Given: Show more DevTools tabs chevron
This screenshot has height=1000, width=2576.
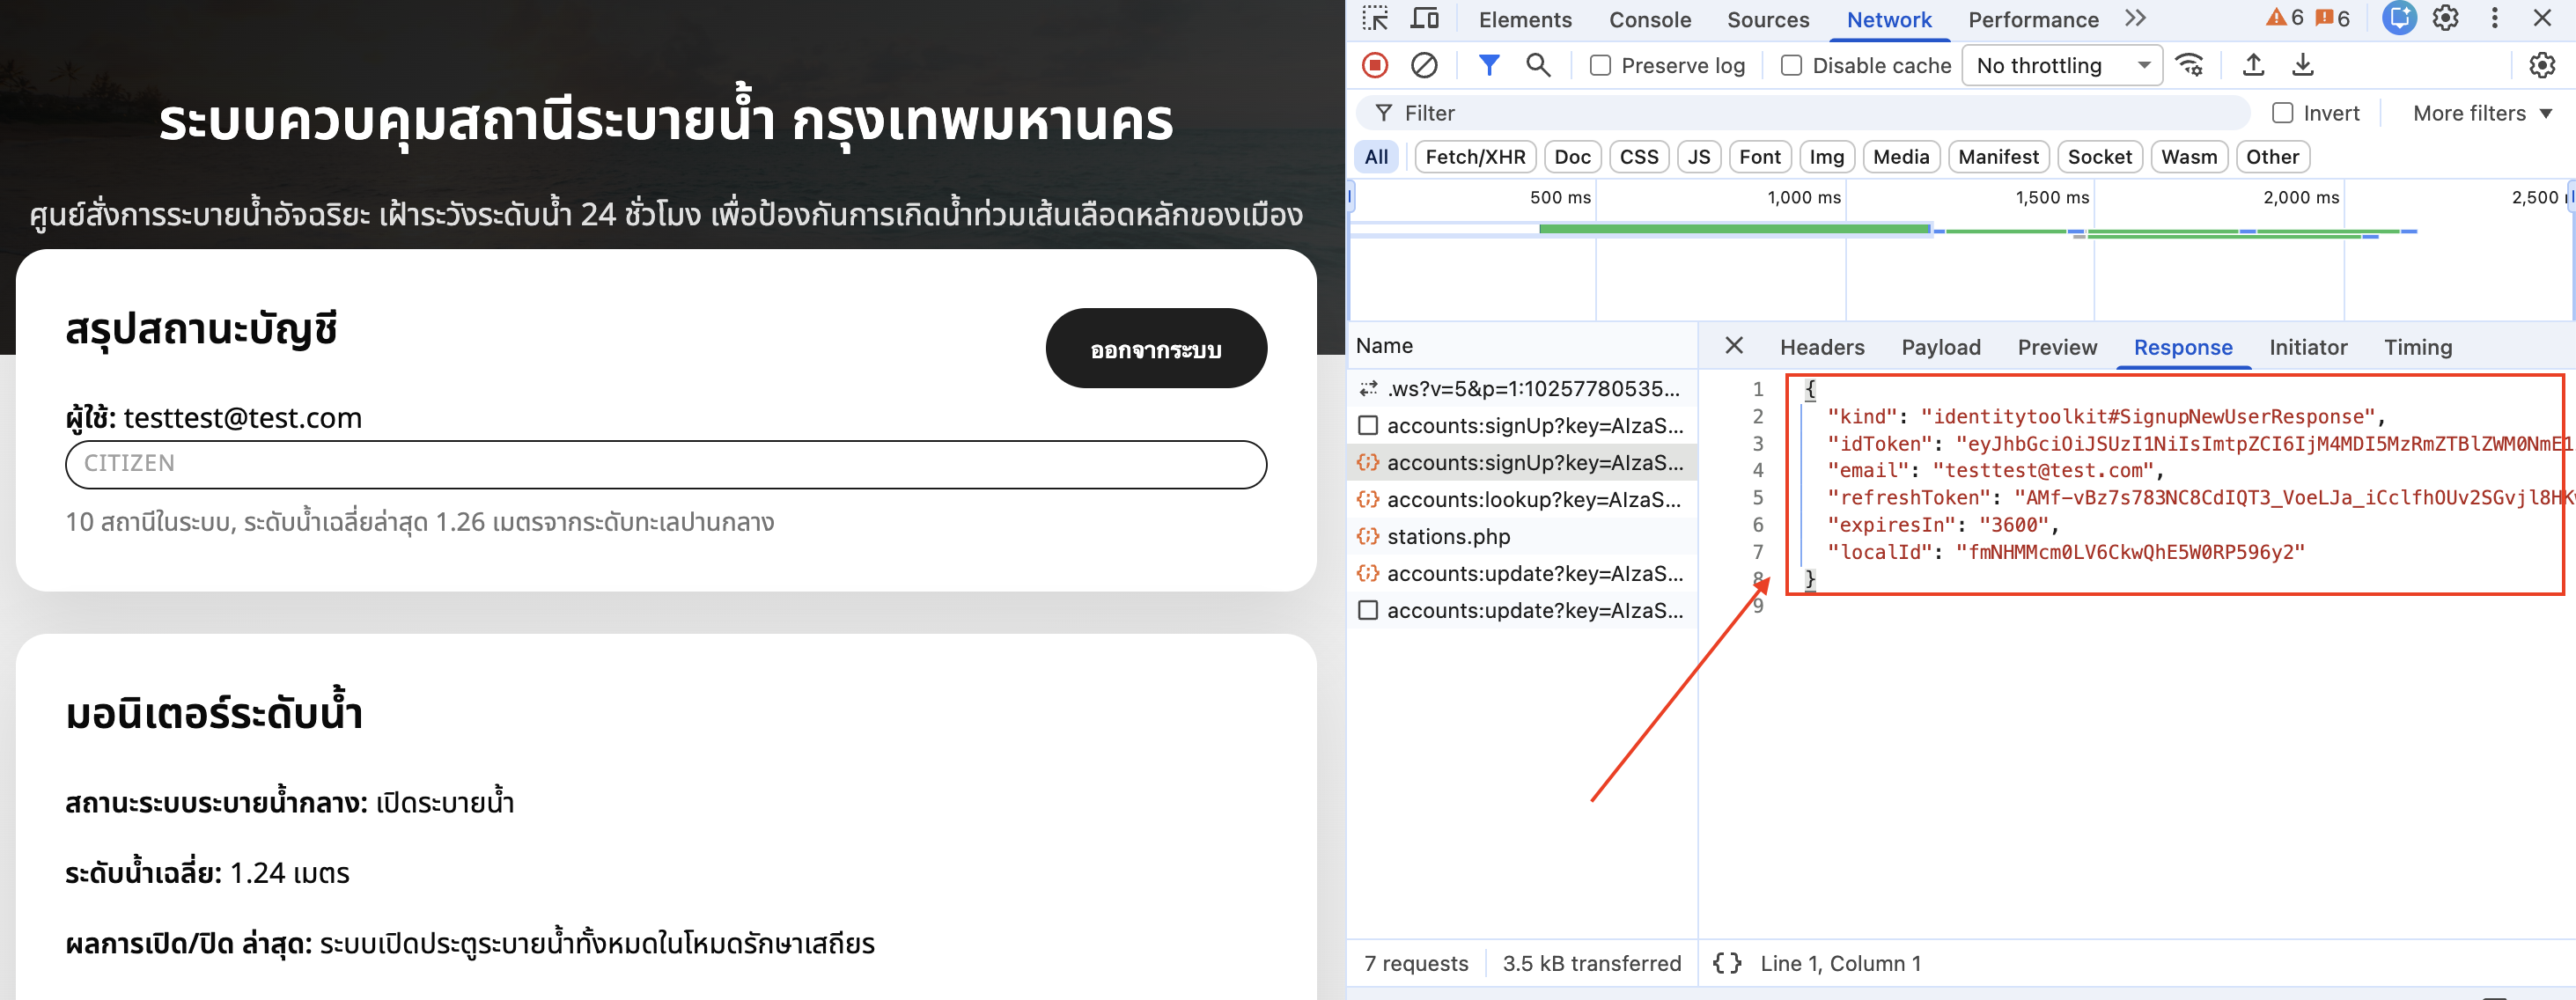Looking at the screenshot, I should 2135,19.
